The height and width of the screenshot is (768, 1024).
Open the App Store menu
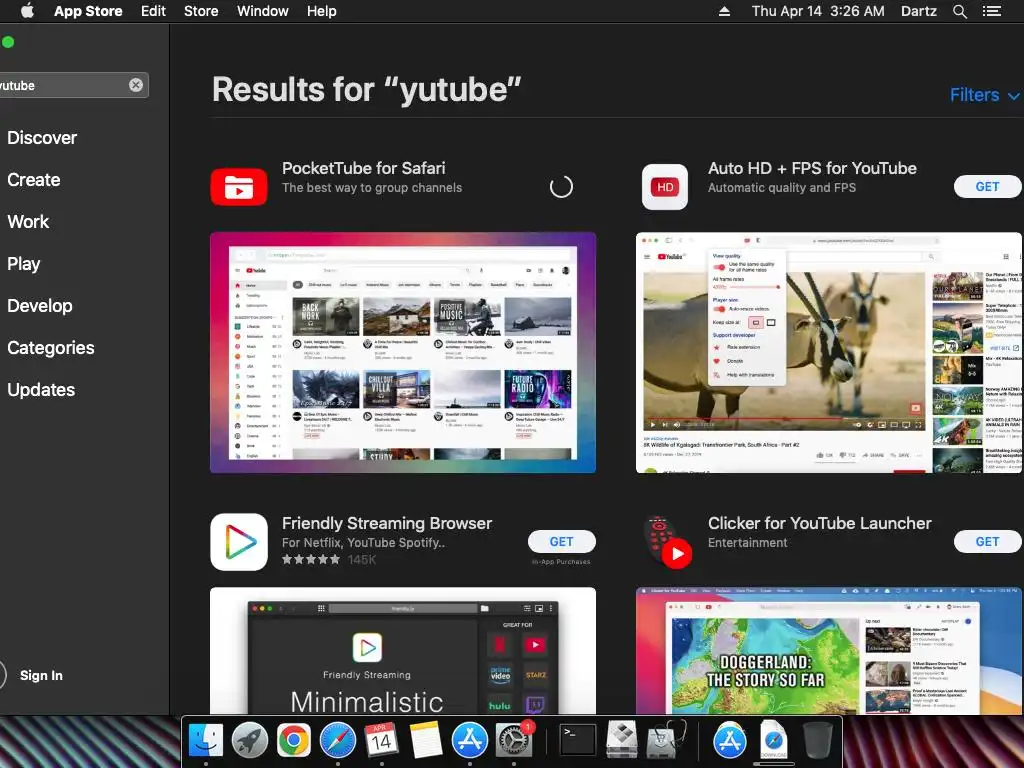88,11
